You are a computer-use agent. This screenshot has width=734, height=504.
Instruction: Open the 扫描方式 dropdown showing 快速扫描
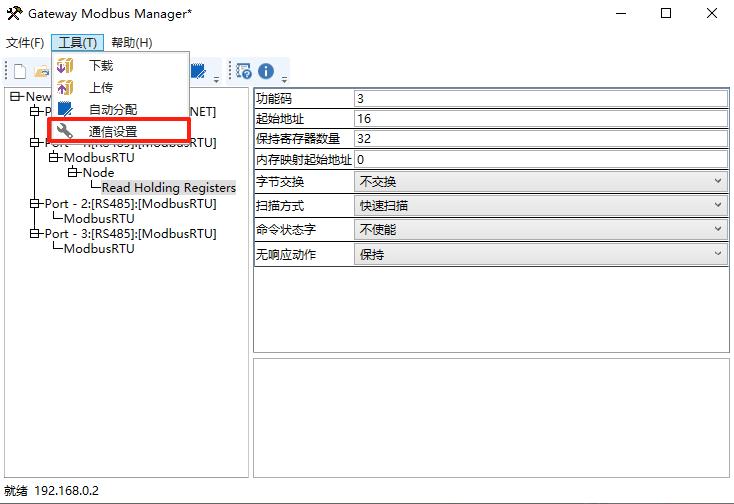541,205
